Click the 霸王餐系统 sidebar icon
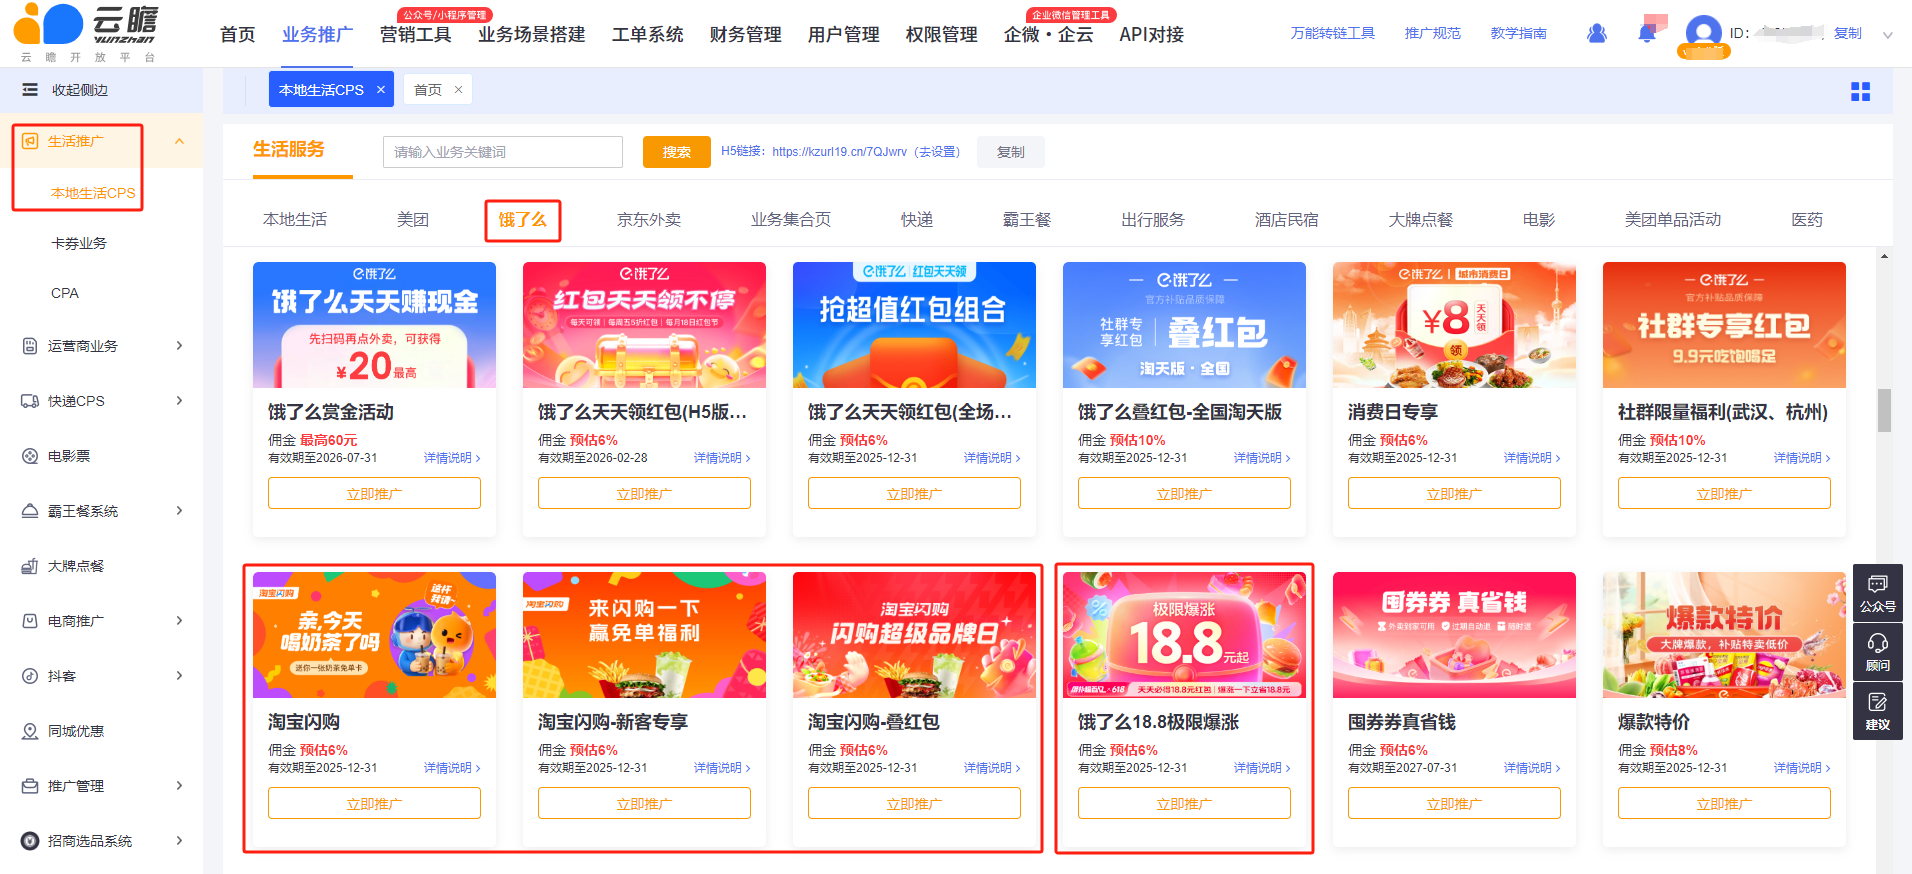1912x874 pixels. point(30,511)
